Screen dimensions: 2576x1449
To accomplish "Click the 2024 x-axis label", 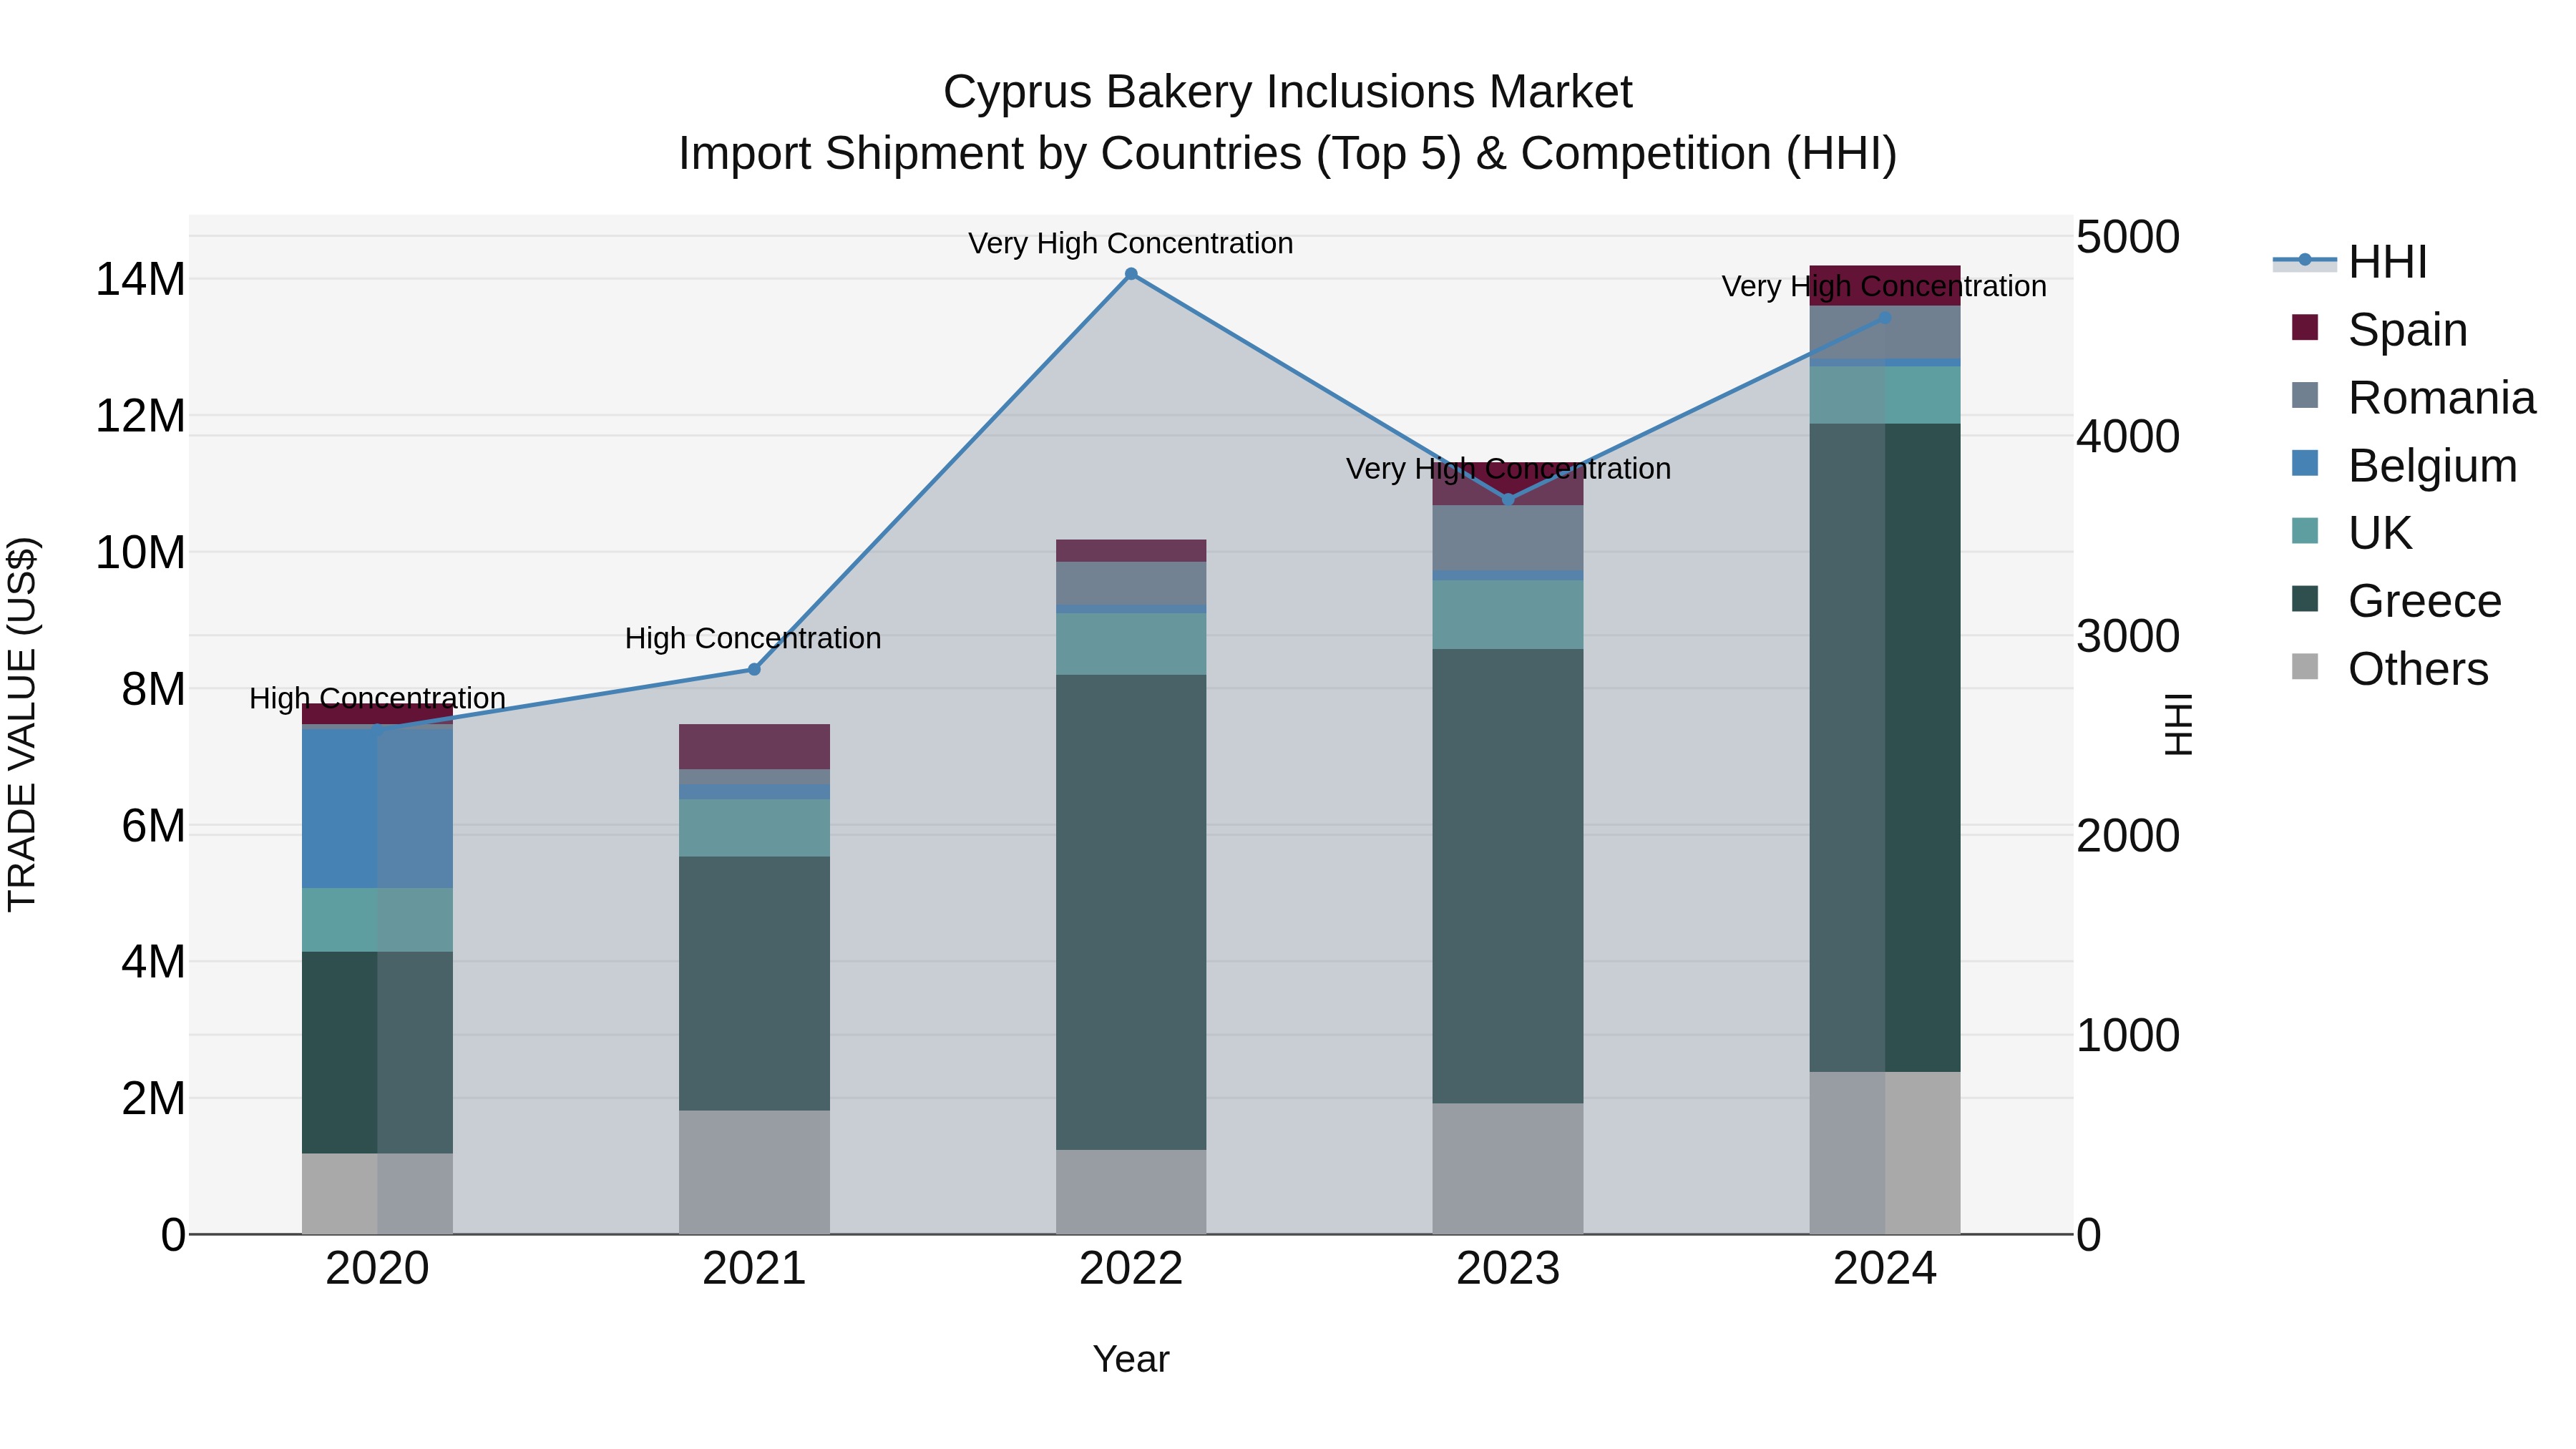I will click(1885, 1269).
